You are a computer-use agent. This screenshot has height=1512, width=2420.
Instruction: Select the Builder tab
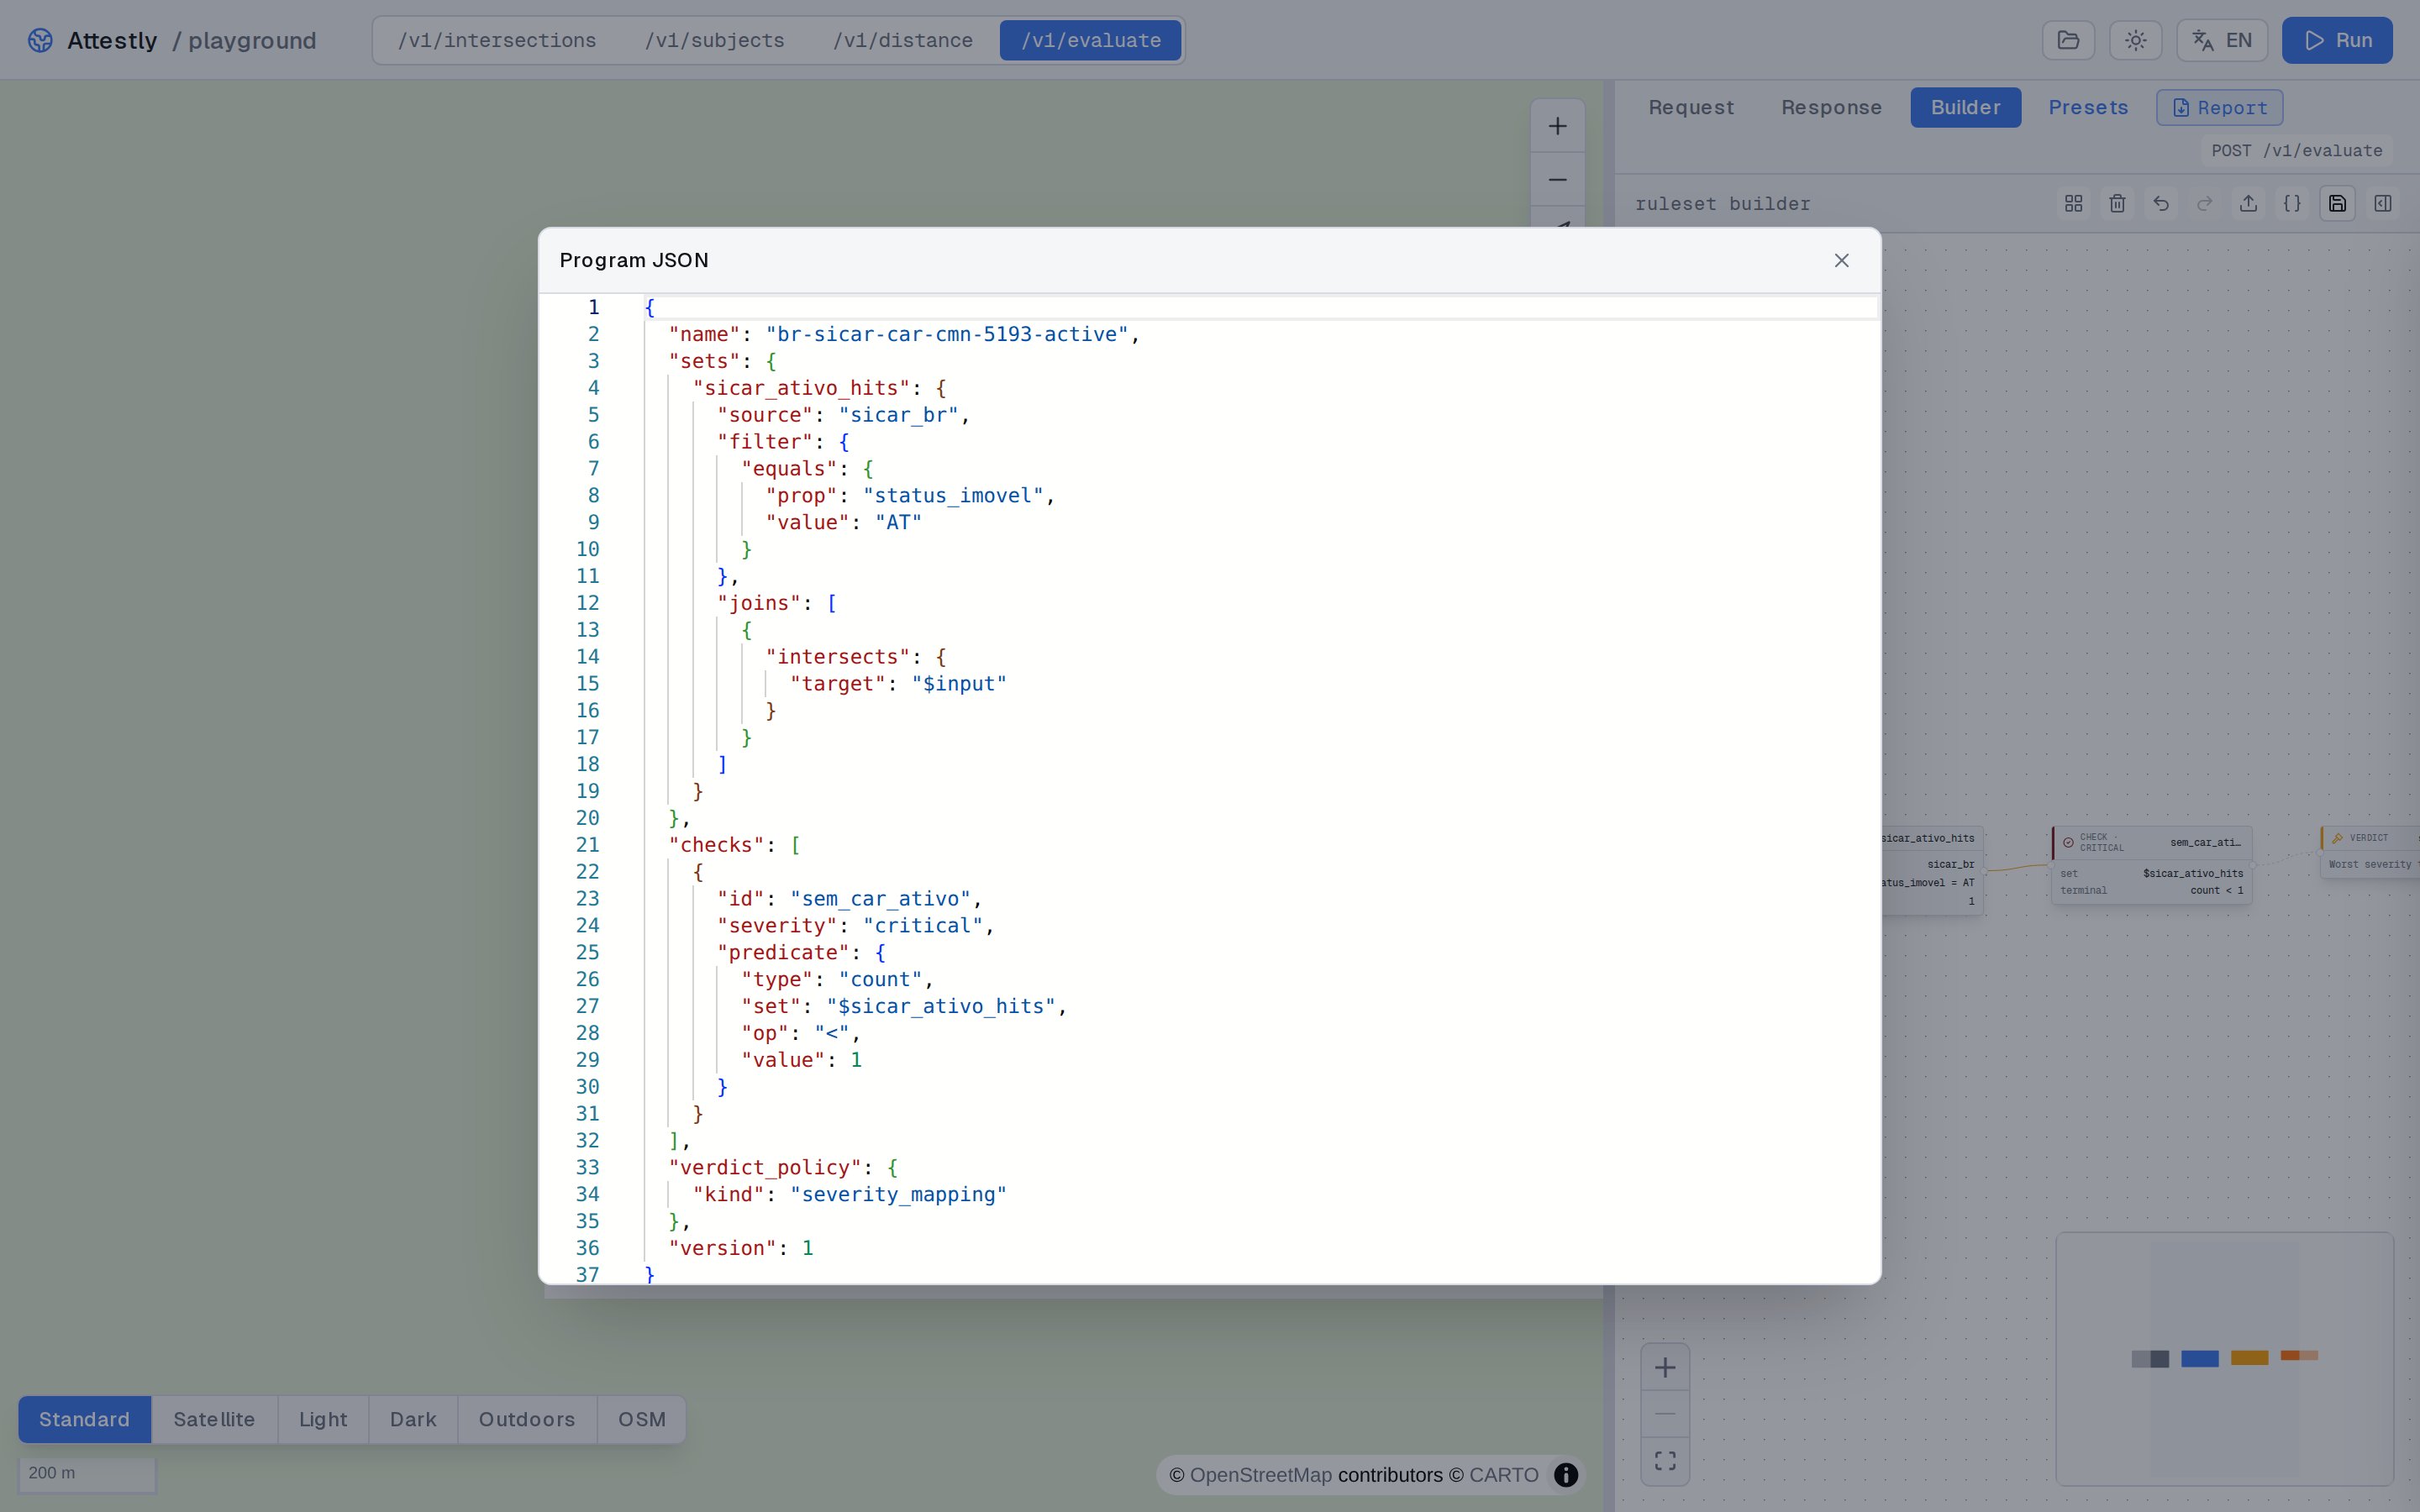[x=1965, y=107]
